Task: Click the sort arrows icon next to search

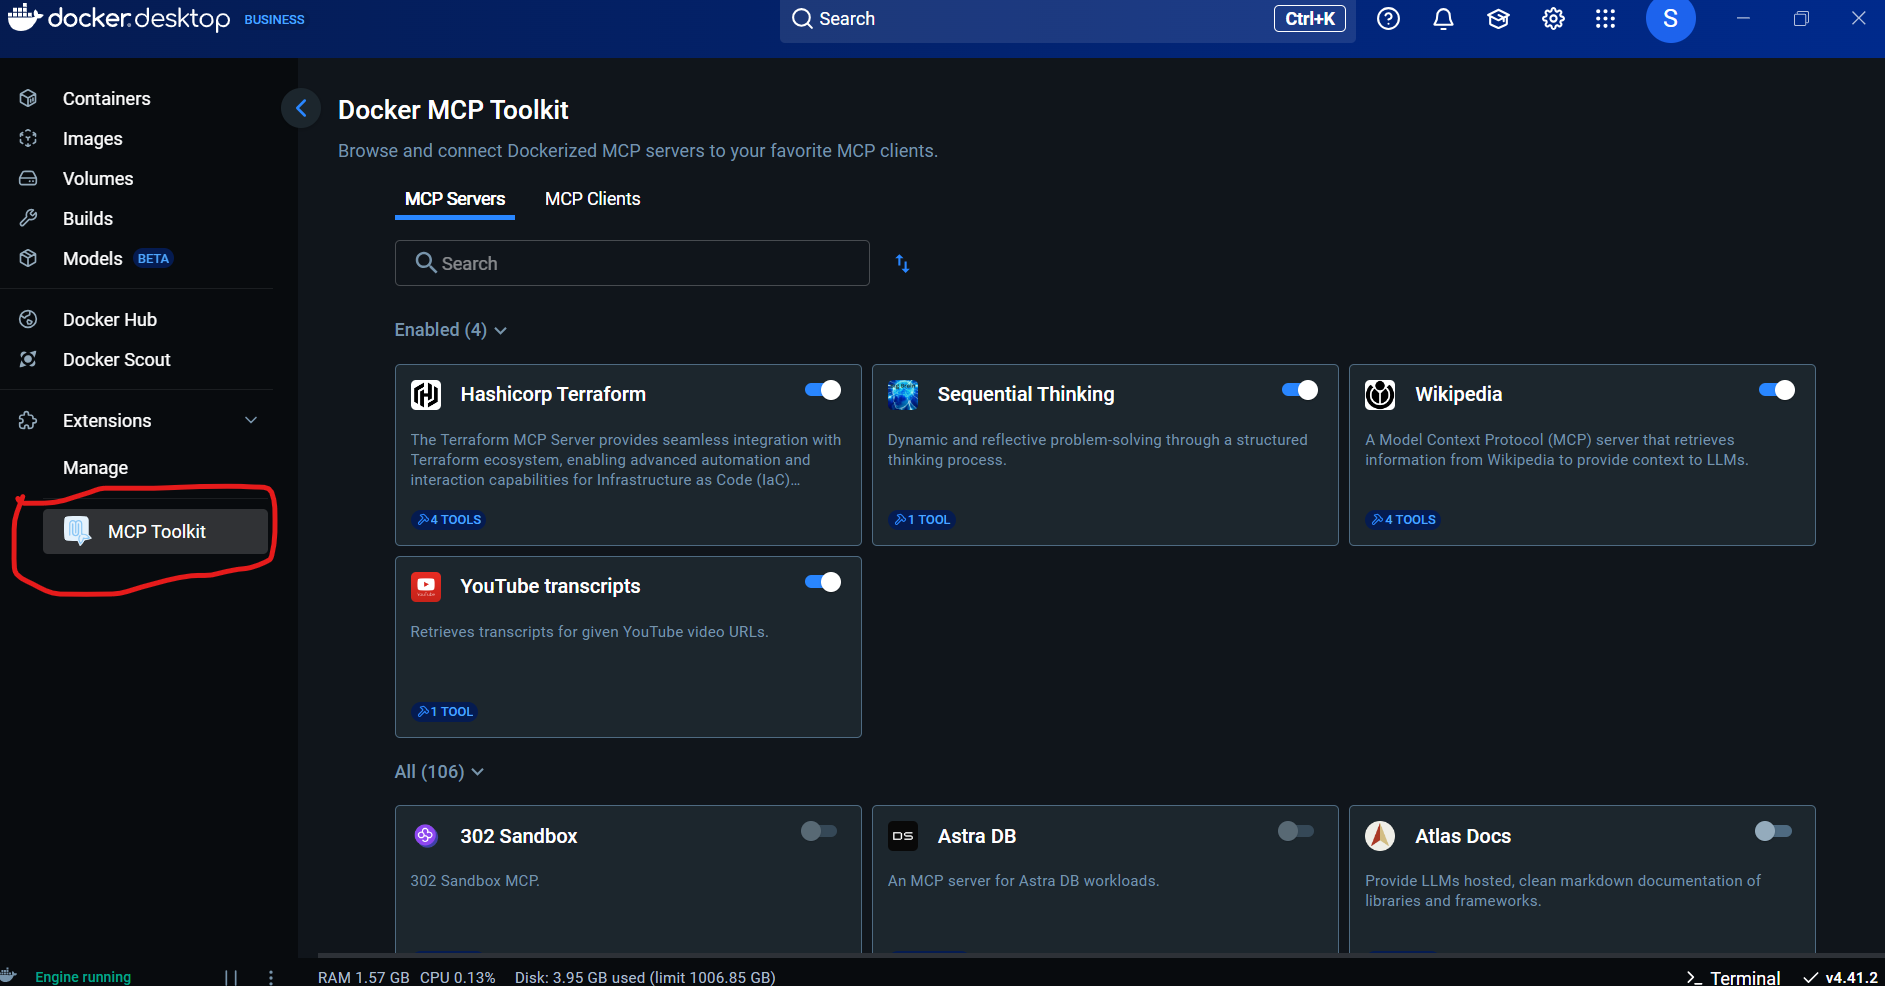Action: tap(902, 263)
